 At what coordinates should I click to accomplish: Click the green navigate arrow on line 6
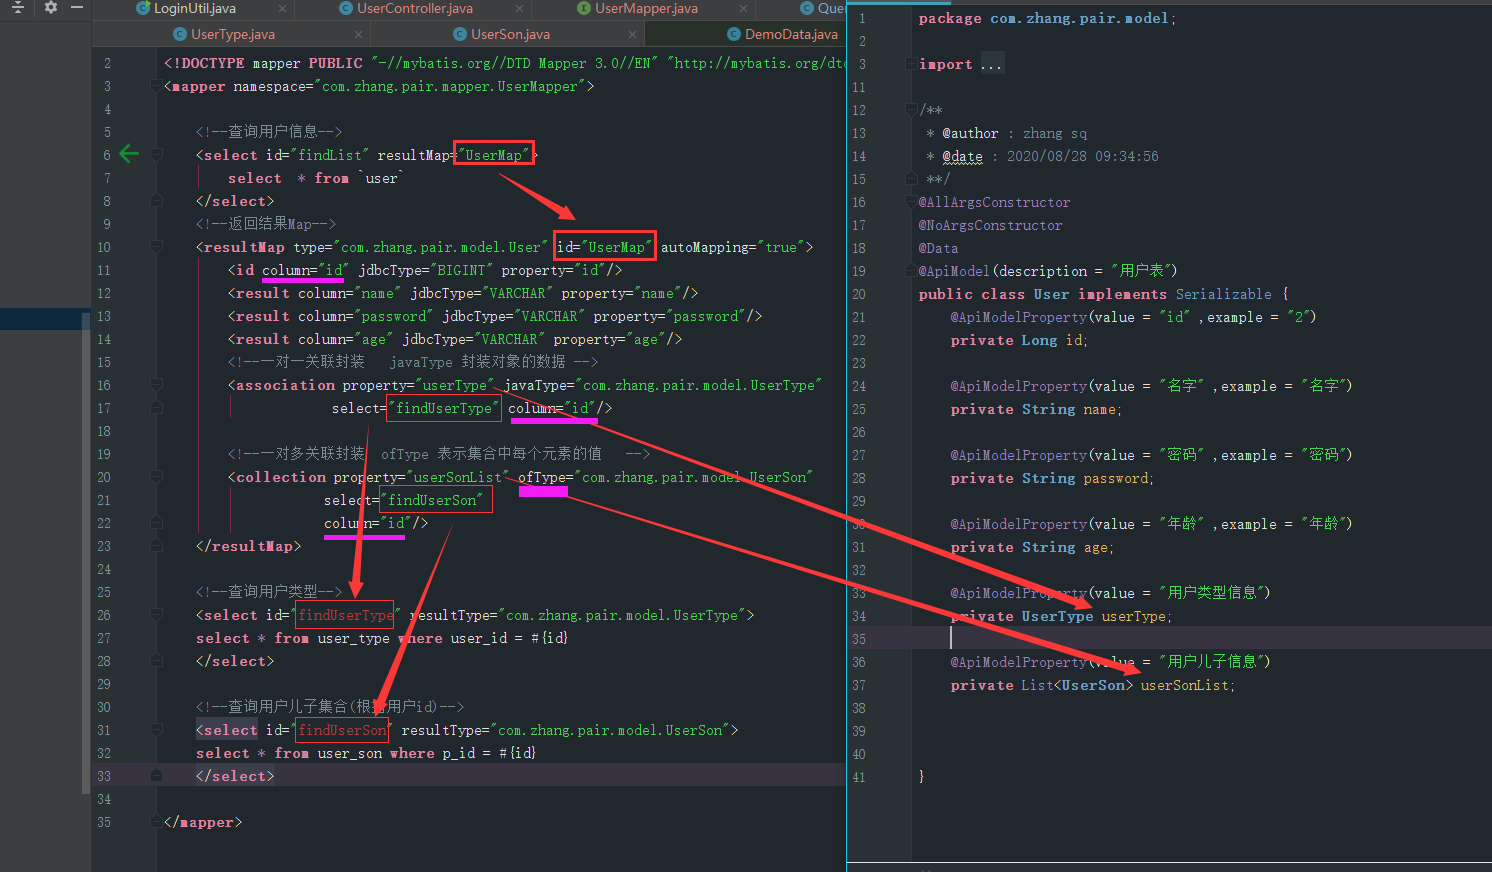coord(129,153)
